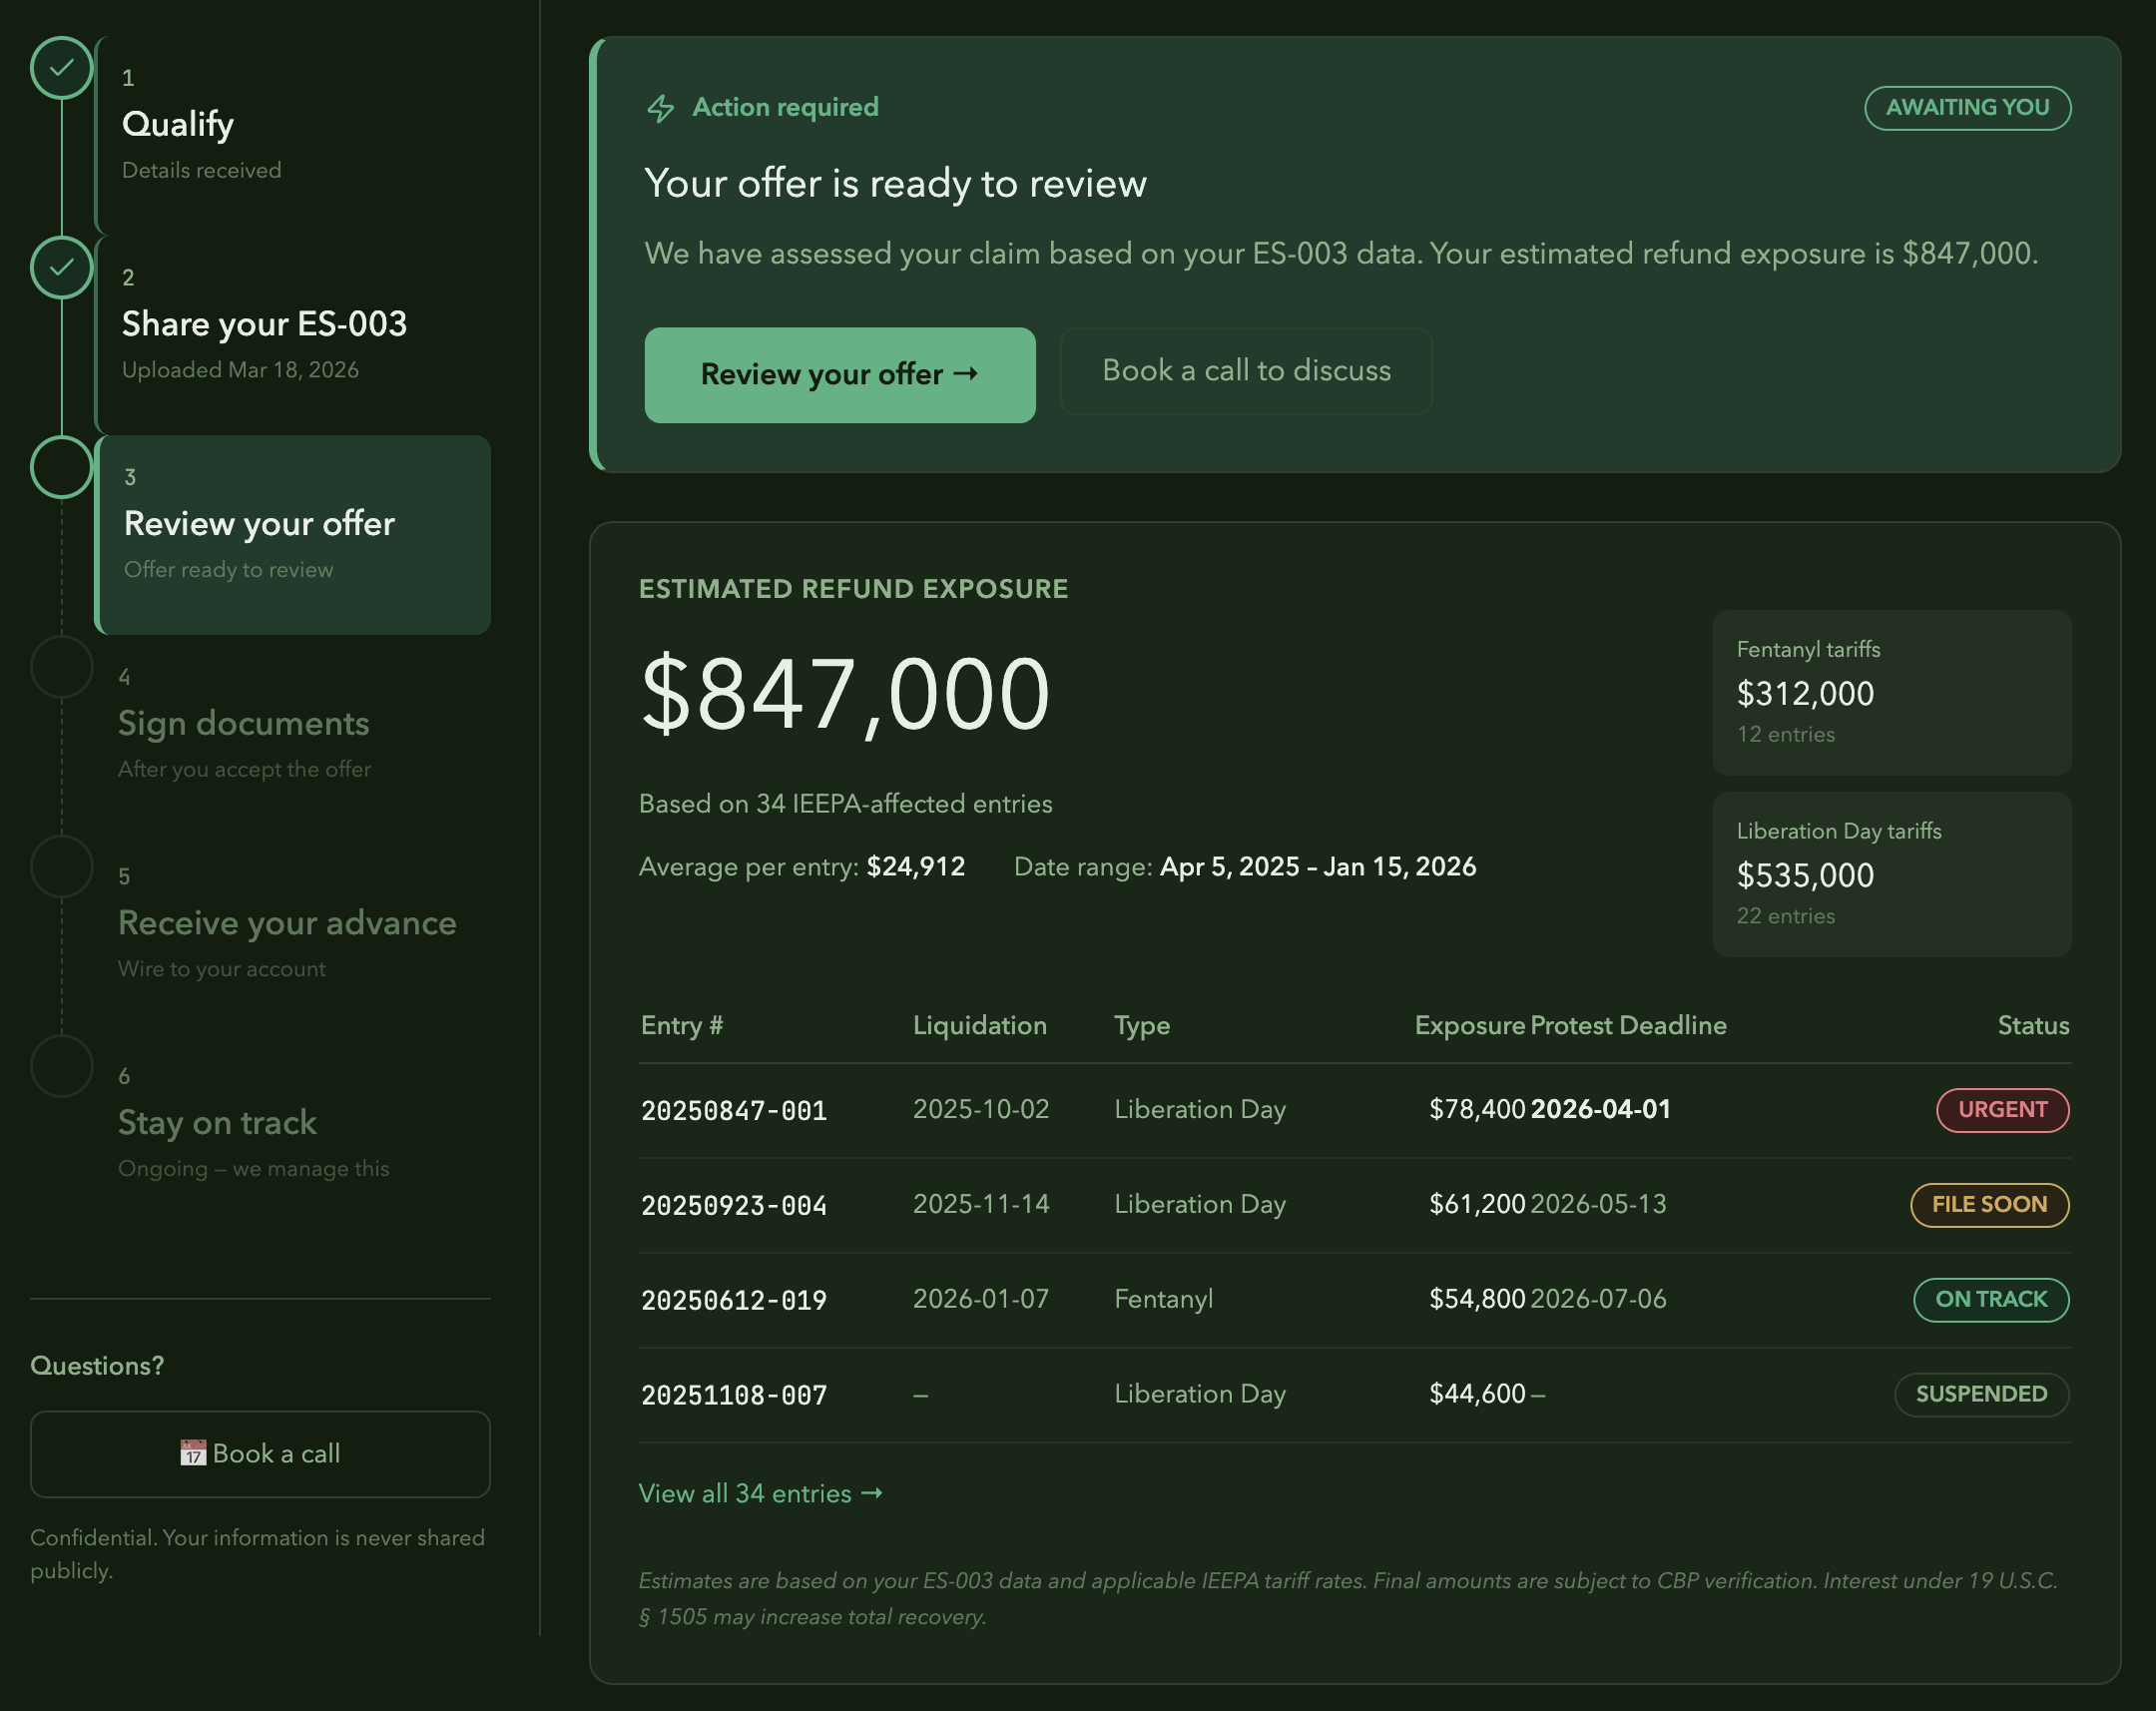Click the Sign documents step circle
This screenshot has height=1711, width=2156.
62,667
